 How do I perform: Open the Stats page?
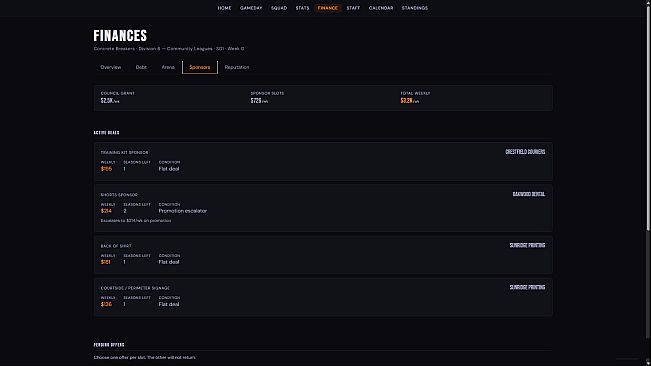[x=302, y=8]
